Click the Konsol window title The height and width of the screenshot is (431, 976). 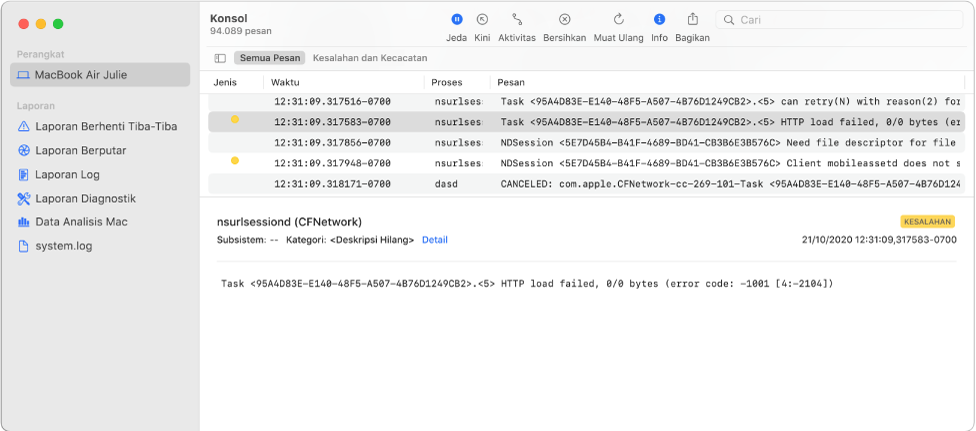click(x=228, y=18)
